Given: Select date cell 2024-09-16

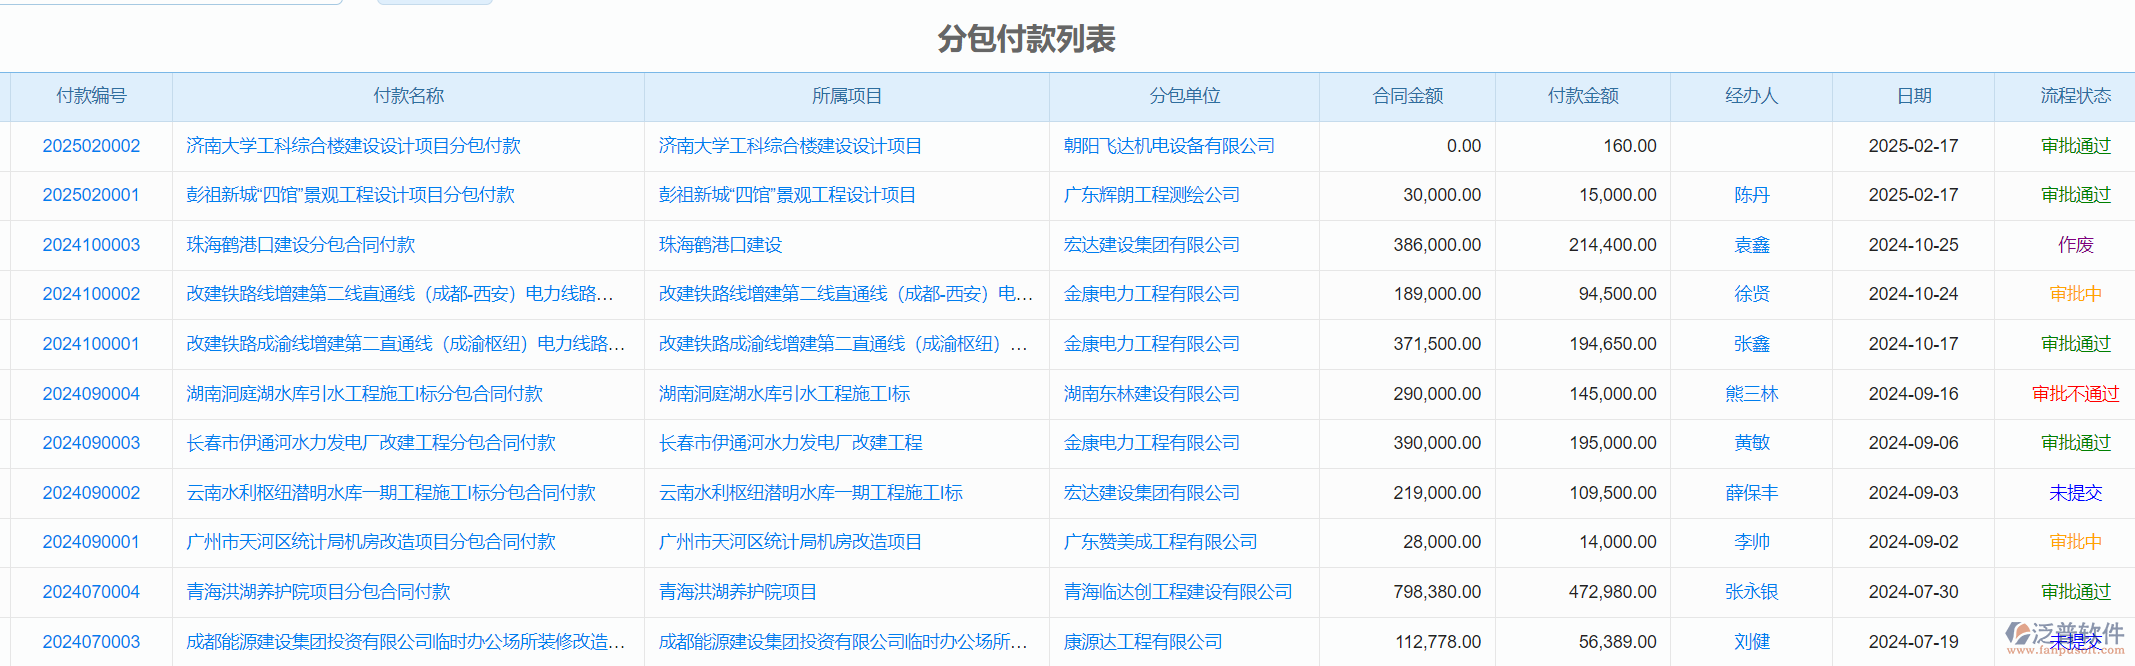Looking at the screenshot, I should point(1914,394).
